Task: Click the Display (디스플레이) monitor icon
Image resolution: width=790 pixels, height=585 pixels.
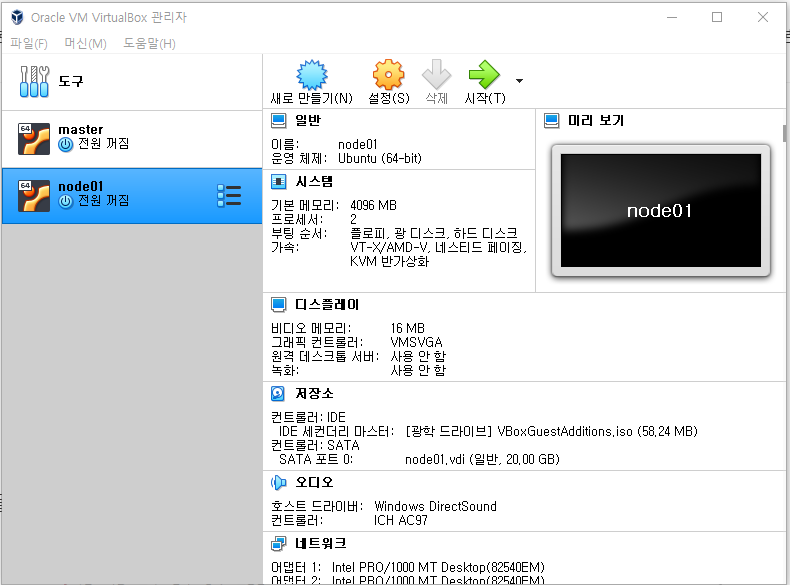Action: pyautogui.click(x=279, y=304)
